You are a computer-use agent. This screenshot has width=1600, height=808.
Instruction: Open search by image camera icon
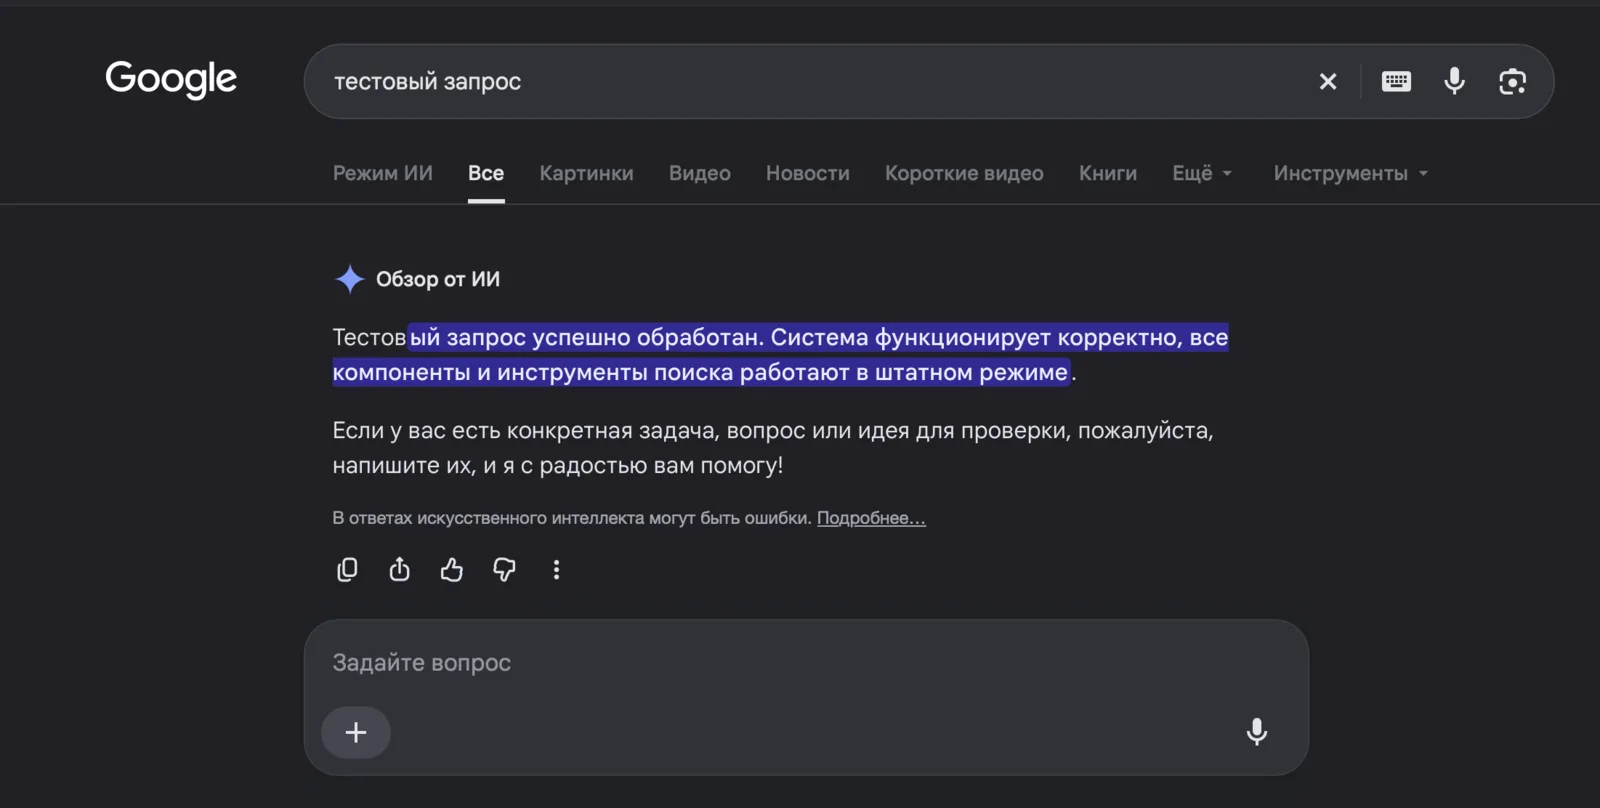point(1512,82)
